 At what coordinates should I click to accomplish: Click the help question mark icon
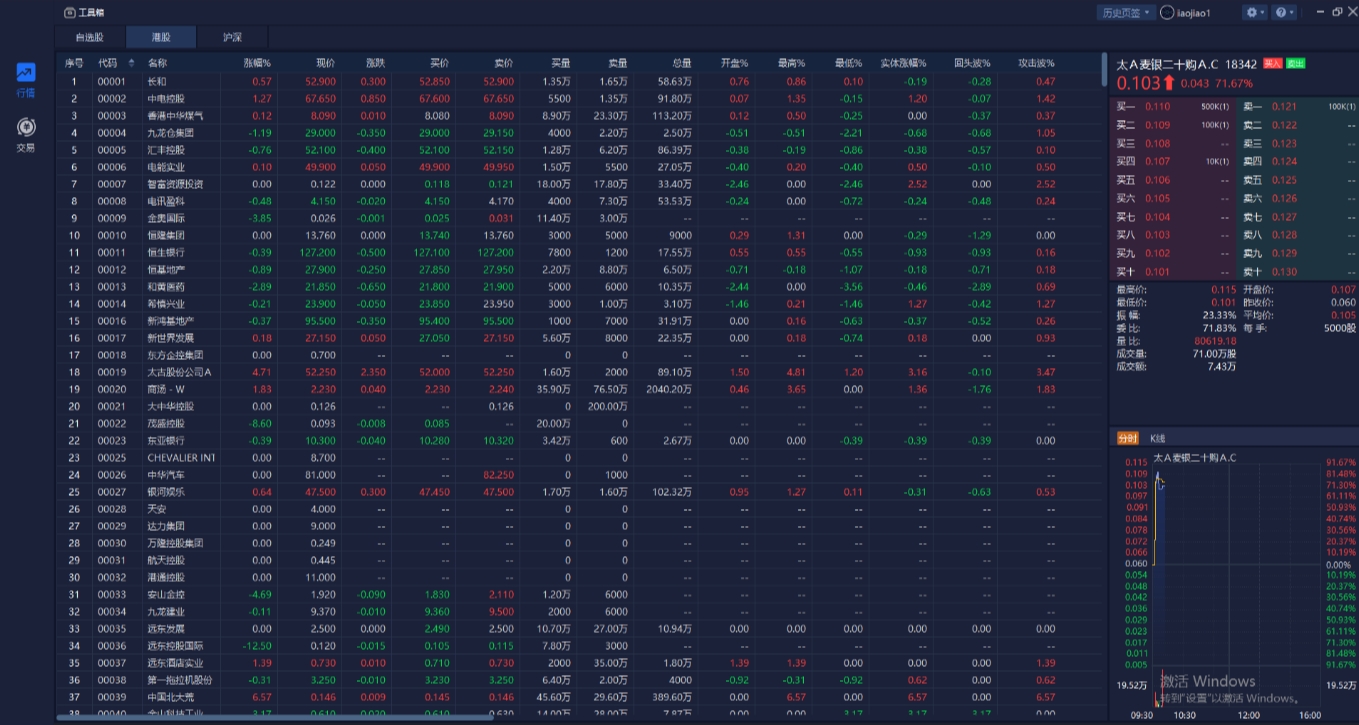click(1281, 12)
